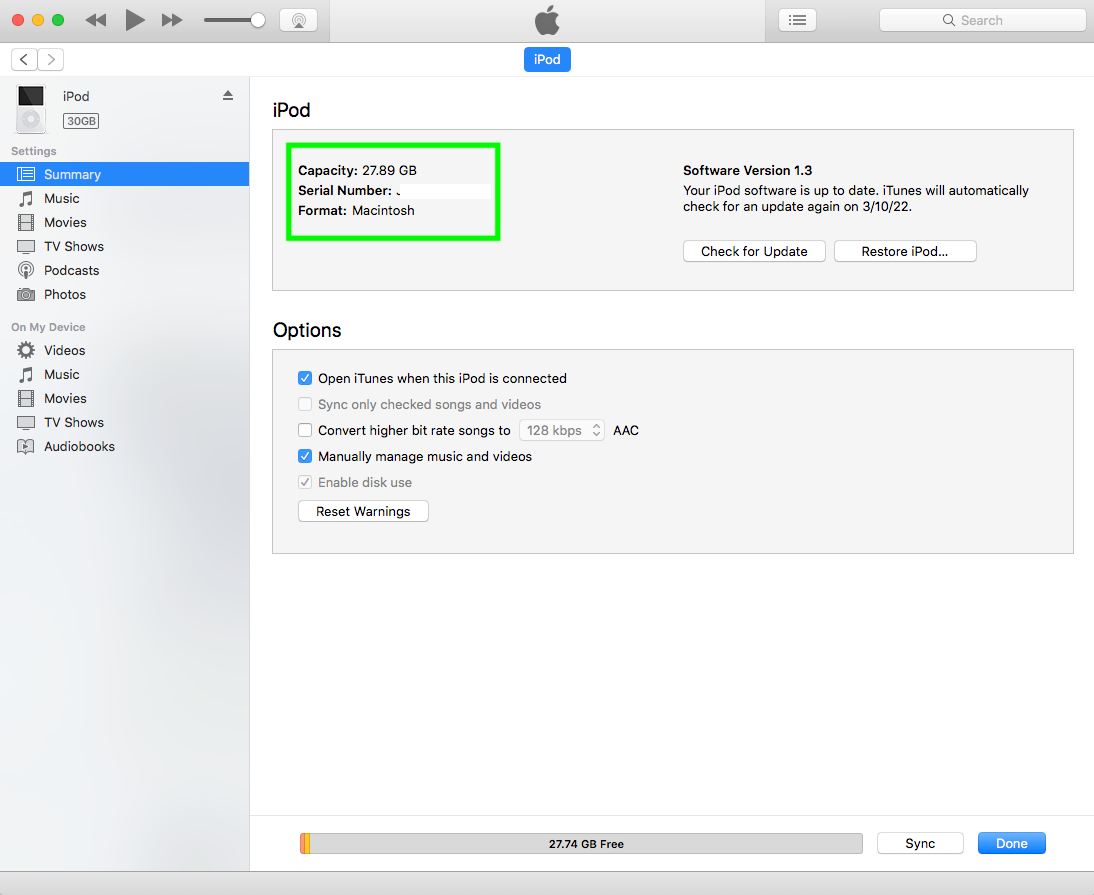
Task: Click the Search field
Action: point(982,20)
